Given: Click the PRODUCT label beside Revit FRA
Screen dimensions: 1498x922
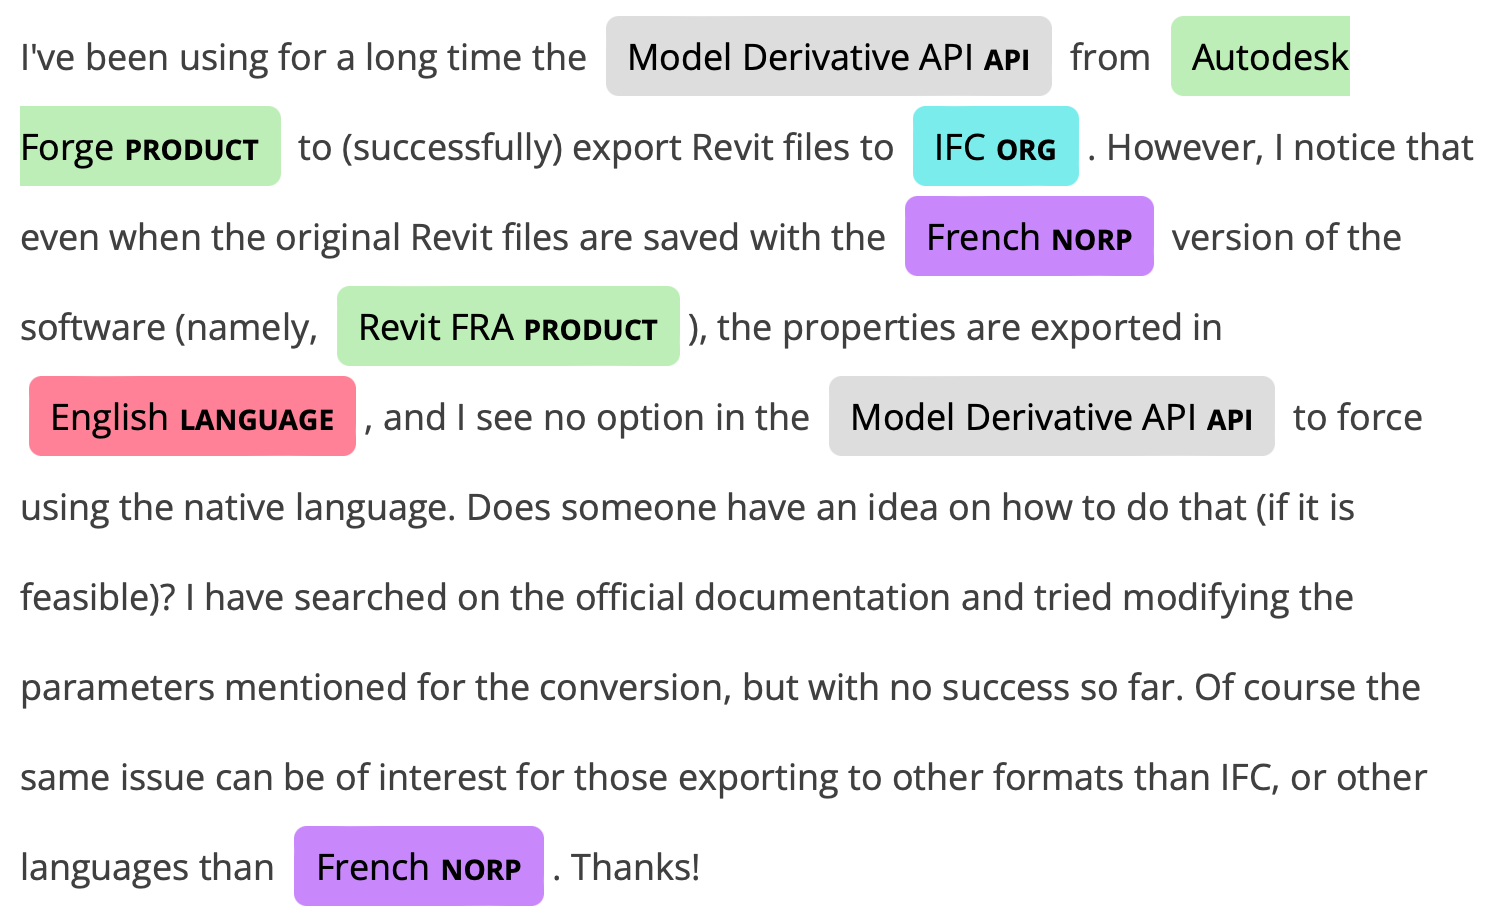Looking at the screenshot, I should pos(590,330).
